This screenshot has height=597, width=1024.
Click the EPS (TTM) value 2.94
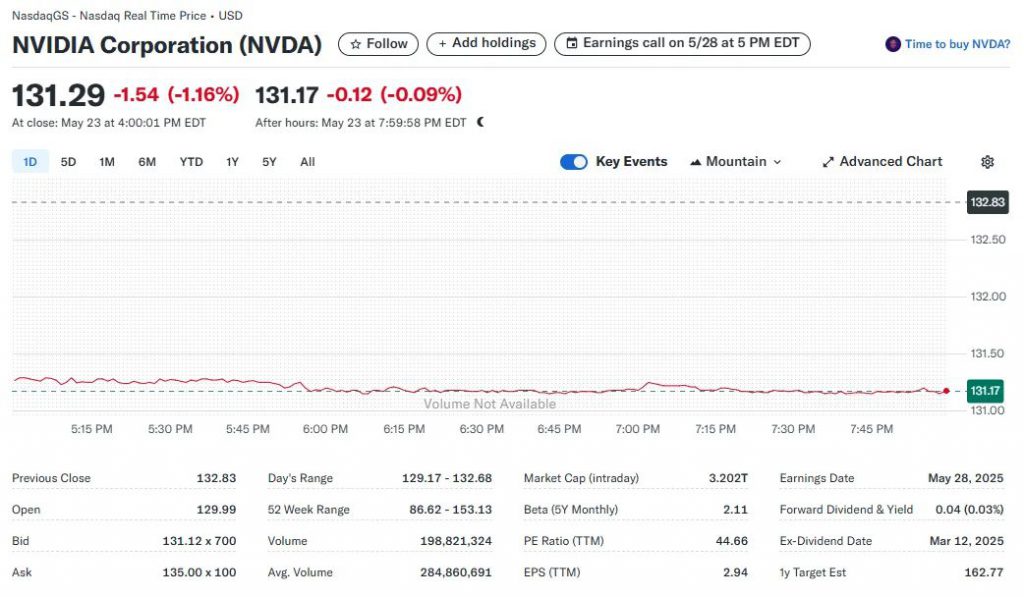(735, 572)
